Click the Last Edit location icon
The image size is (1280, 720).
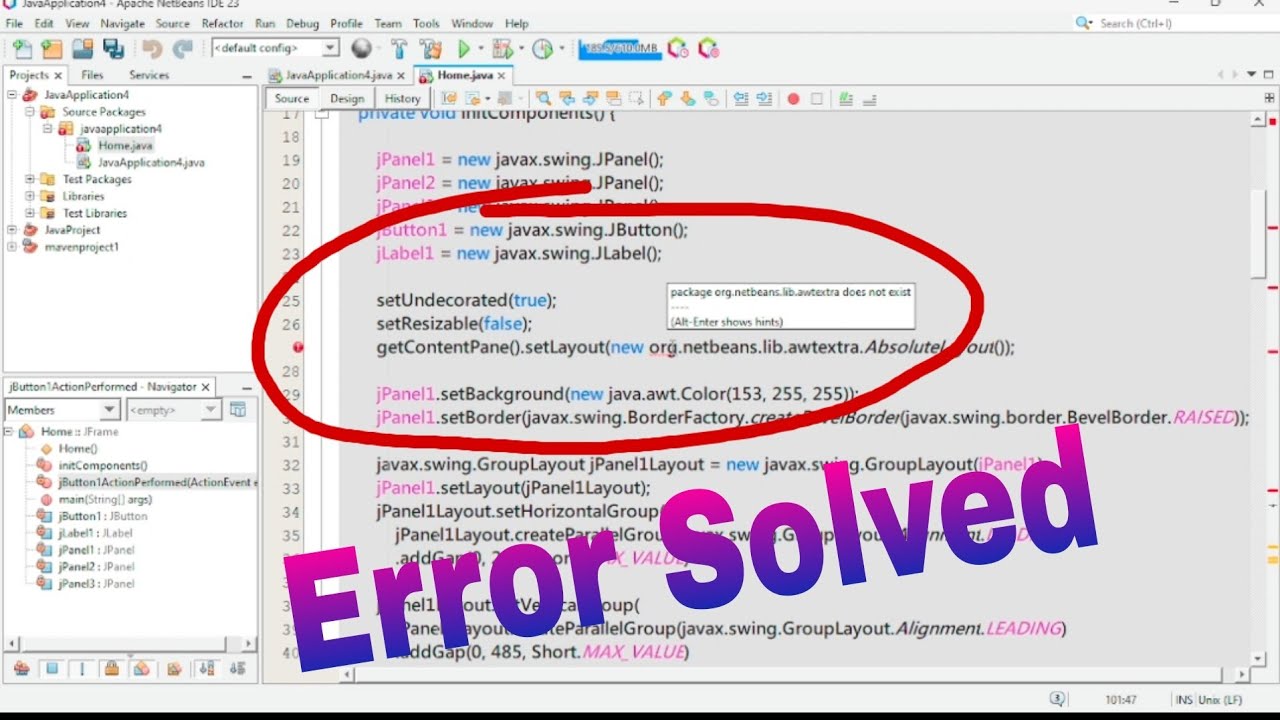click(449, 98)
